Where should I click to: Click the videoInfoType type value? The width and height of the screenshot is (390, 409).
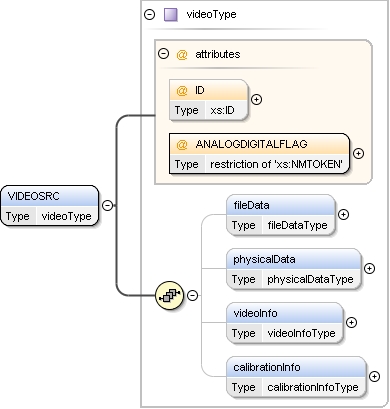(x=301, y=333)
